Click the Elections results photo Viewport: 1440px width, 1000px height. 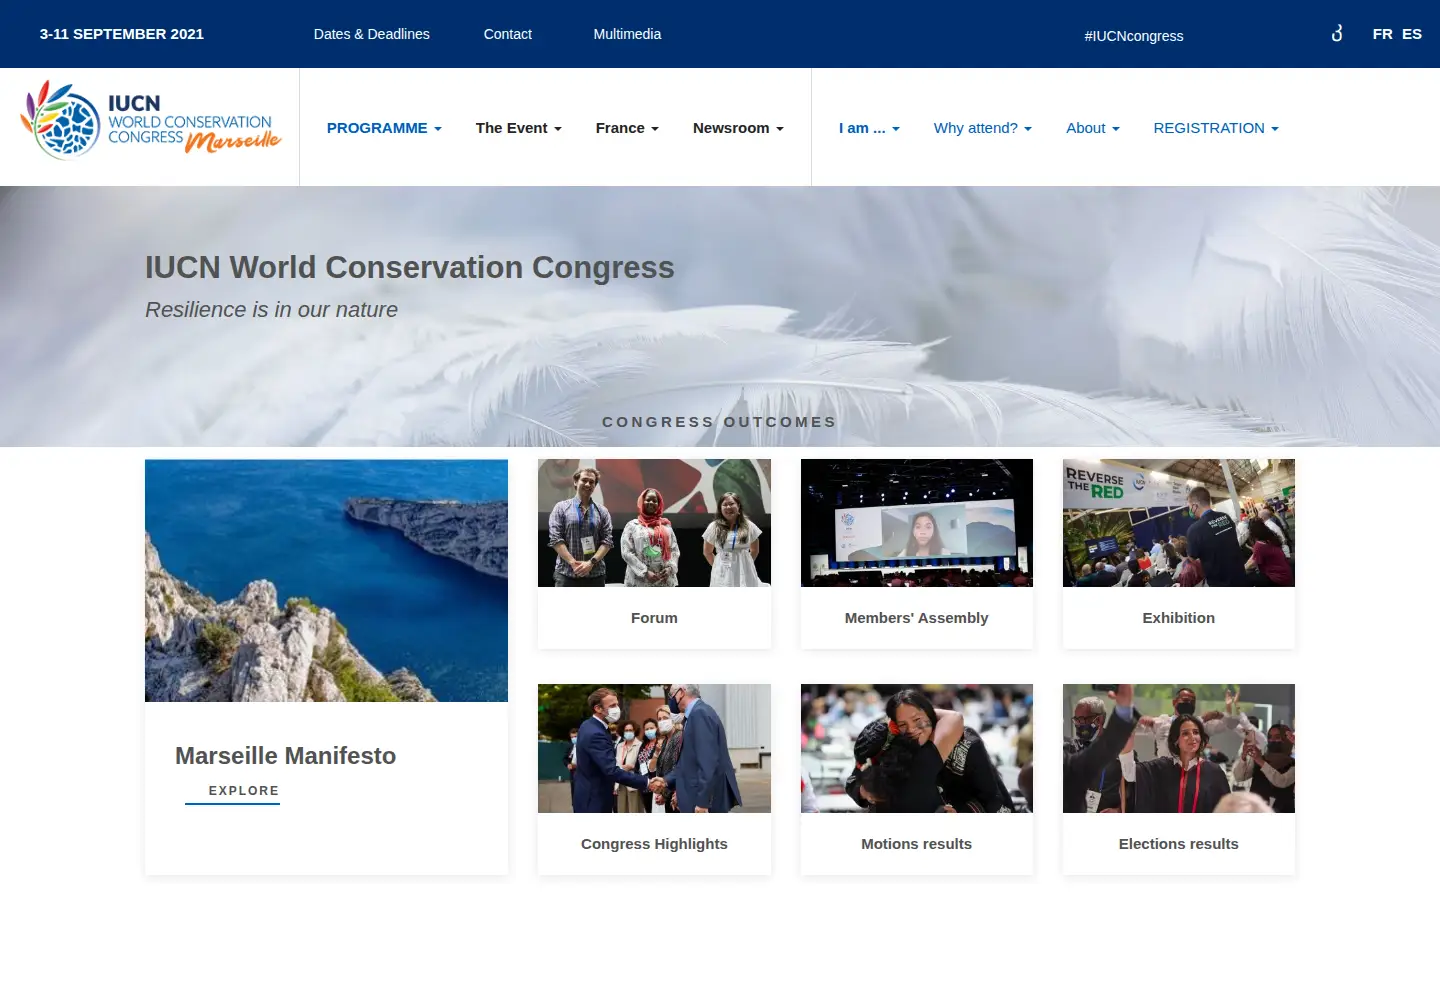[1179, 748]
